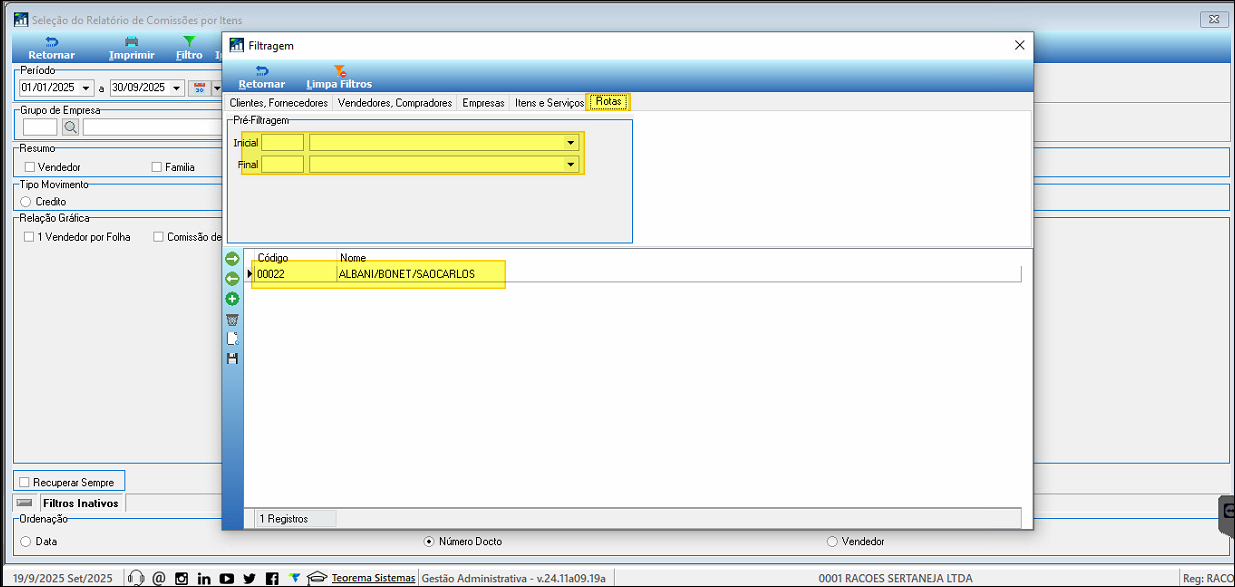Image resolution: width=1235 pixels, height=587 pixels.
Task: Expand the Inicial route dropdown
Action: 570,143
